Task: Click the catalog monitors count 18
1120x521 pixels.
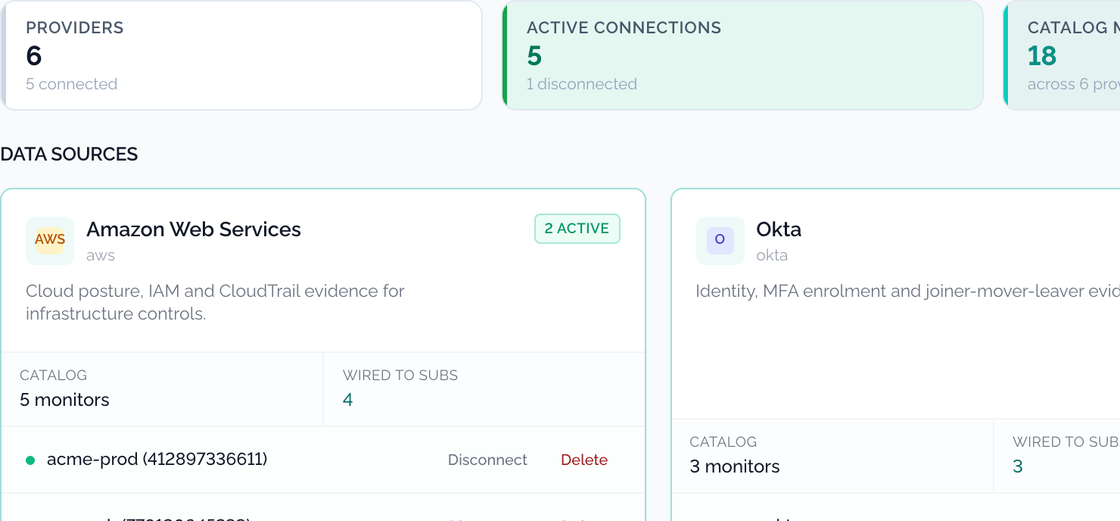Action: click(1041, 56)
